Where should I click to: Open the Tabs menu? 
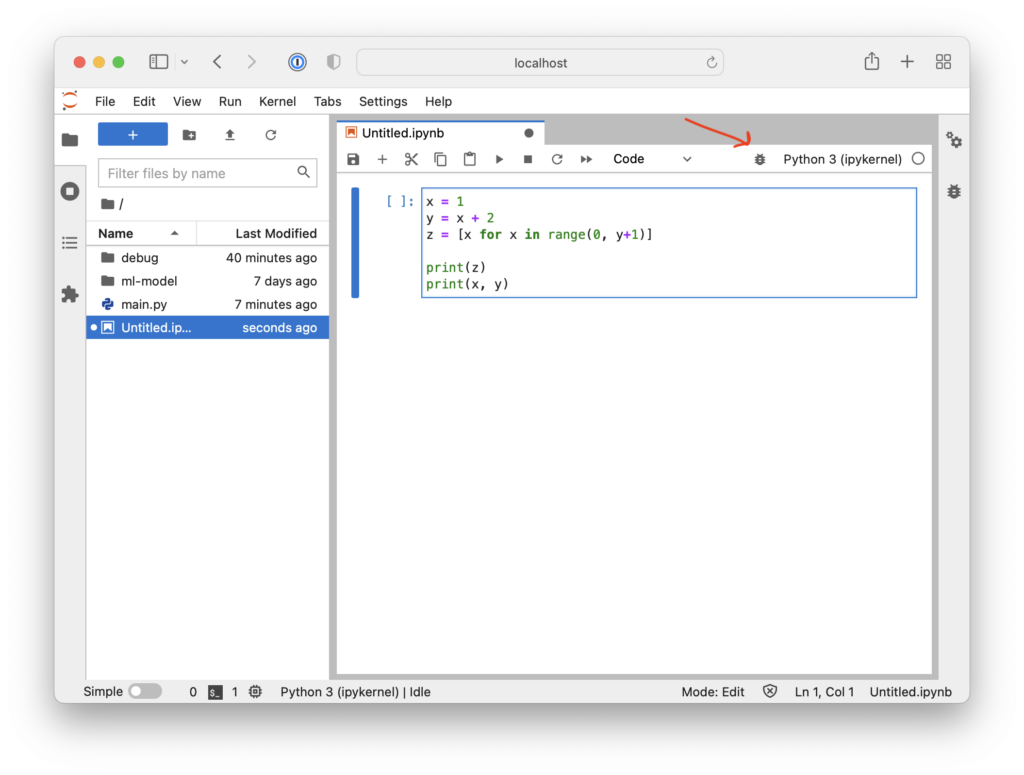click(x=327, y=101)
